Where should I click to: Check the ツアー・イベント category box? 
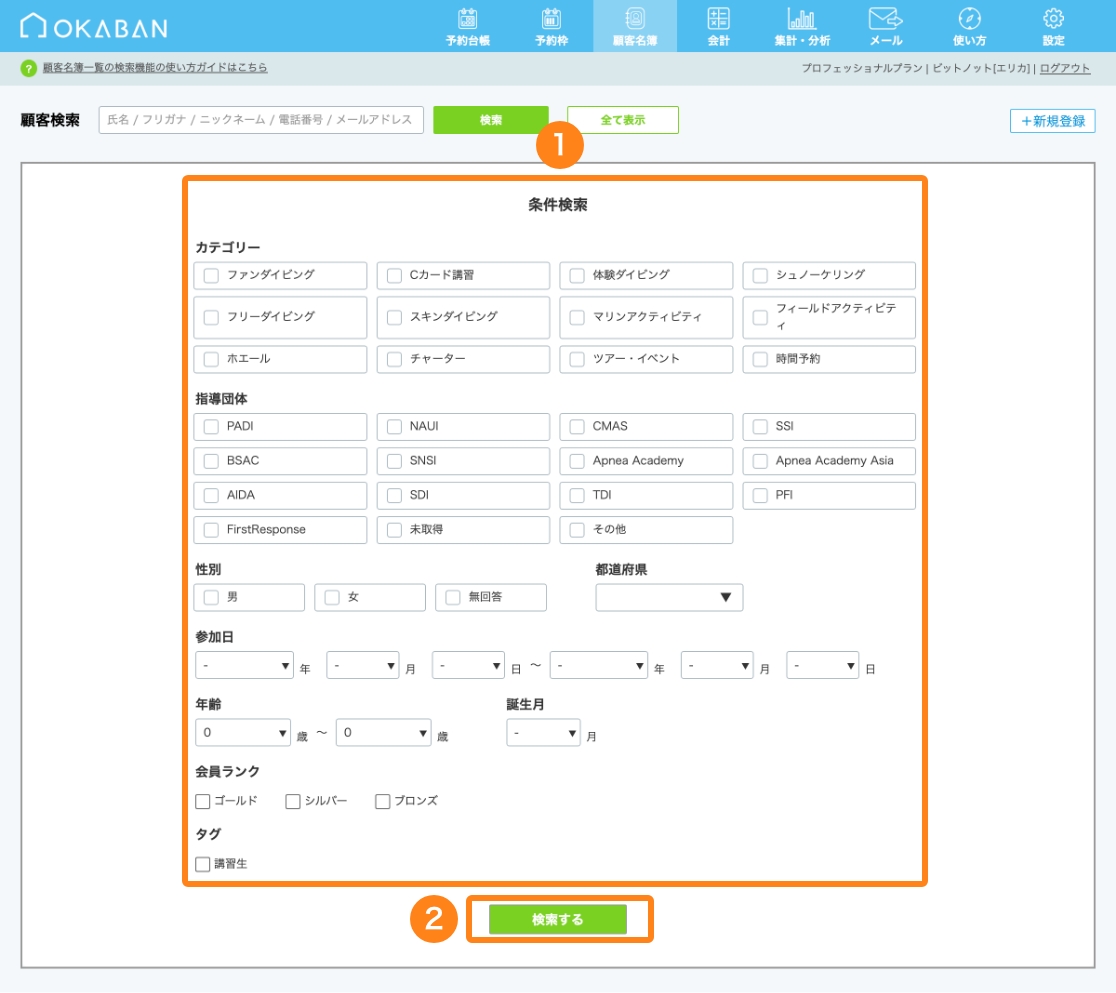[577, 359]
